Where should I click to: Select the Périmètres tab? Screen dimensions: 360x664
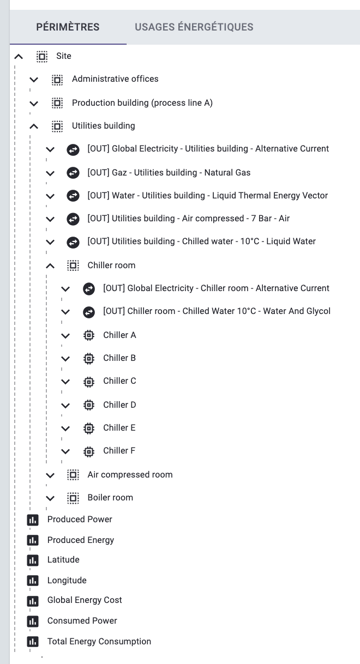(x=68, y=27)
